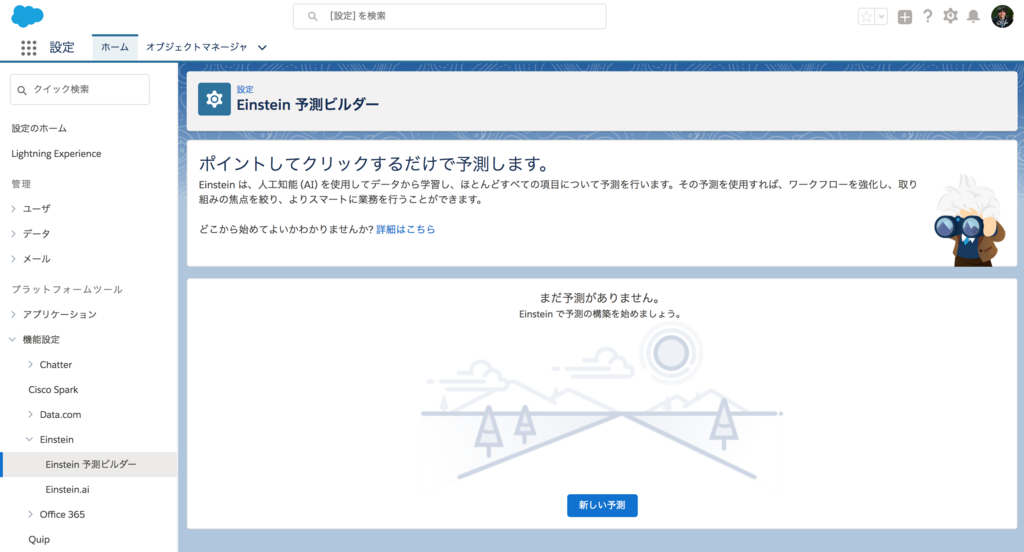This screenshot has height=552, width=1024.
Task: Open 設定のホーム in sidebar
Action: pyautogui.click(x=39, y=128)
